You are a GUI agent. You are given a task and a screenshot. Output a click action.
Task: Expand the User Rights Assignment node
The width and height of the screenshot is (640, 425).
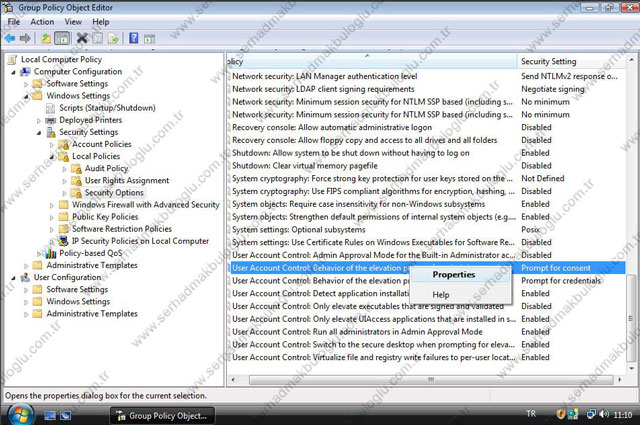[x=64, y=181]
